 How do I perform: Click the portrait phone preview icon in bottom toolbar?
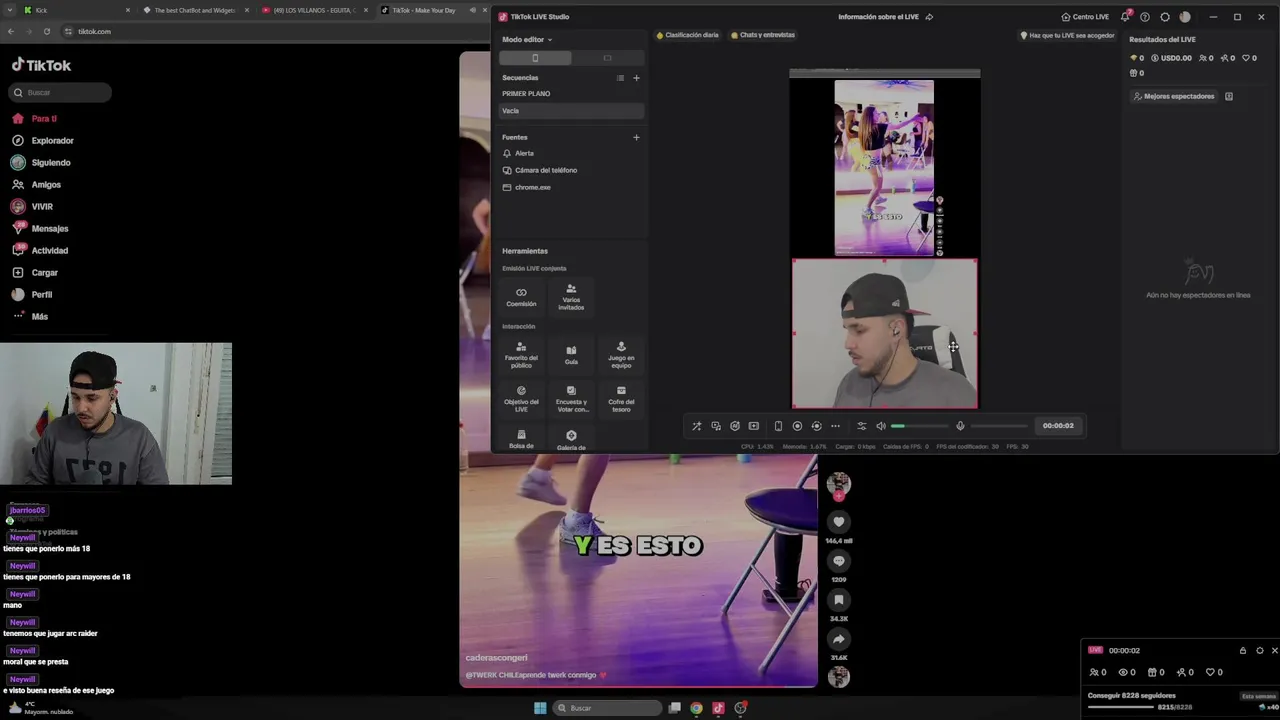778,426
